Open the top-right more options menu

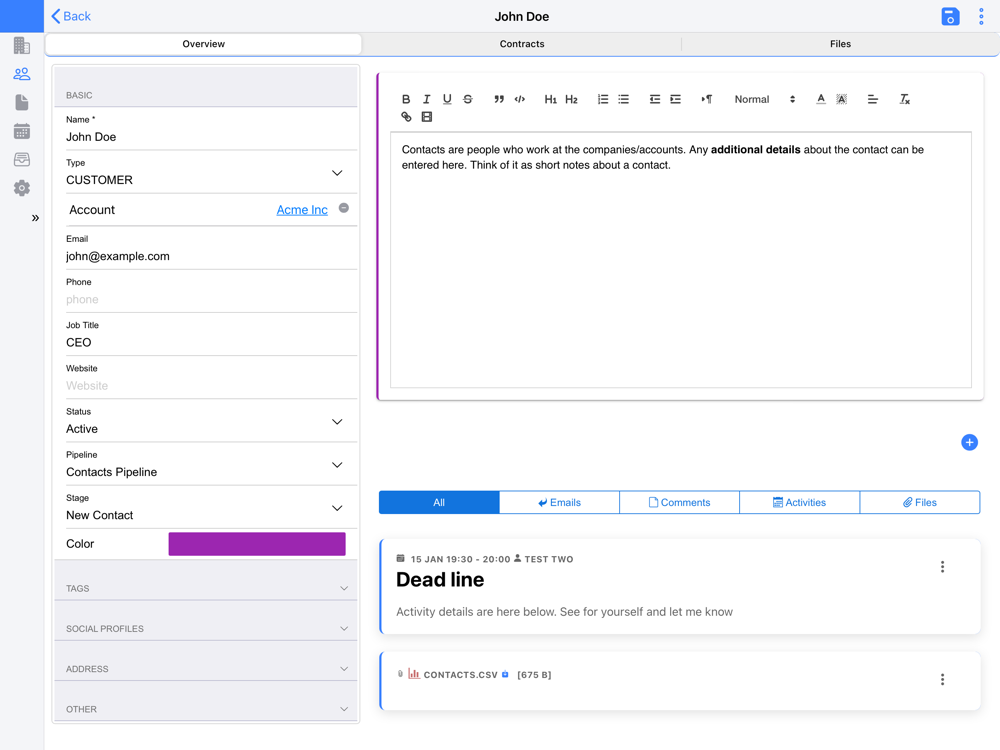(x=981, y=17)
